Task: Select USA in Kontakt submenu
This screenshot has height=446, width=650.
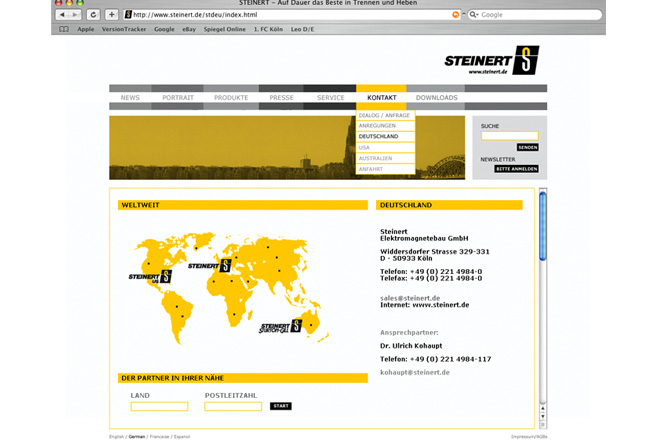Action: click(385, 148)
